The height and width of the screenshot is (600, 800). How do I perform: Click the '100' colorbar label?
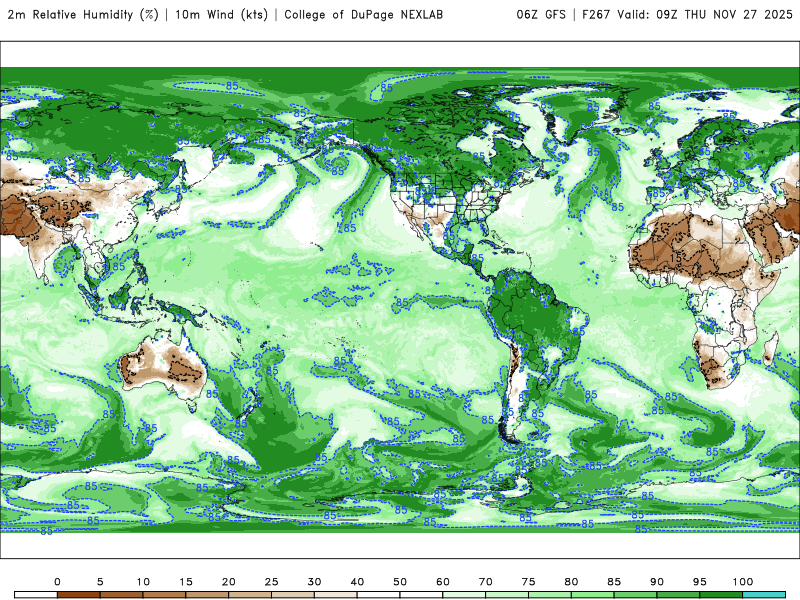tap(743, 582)
